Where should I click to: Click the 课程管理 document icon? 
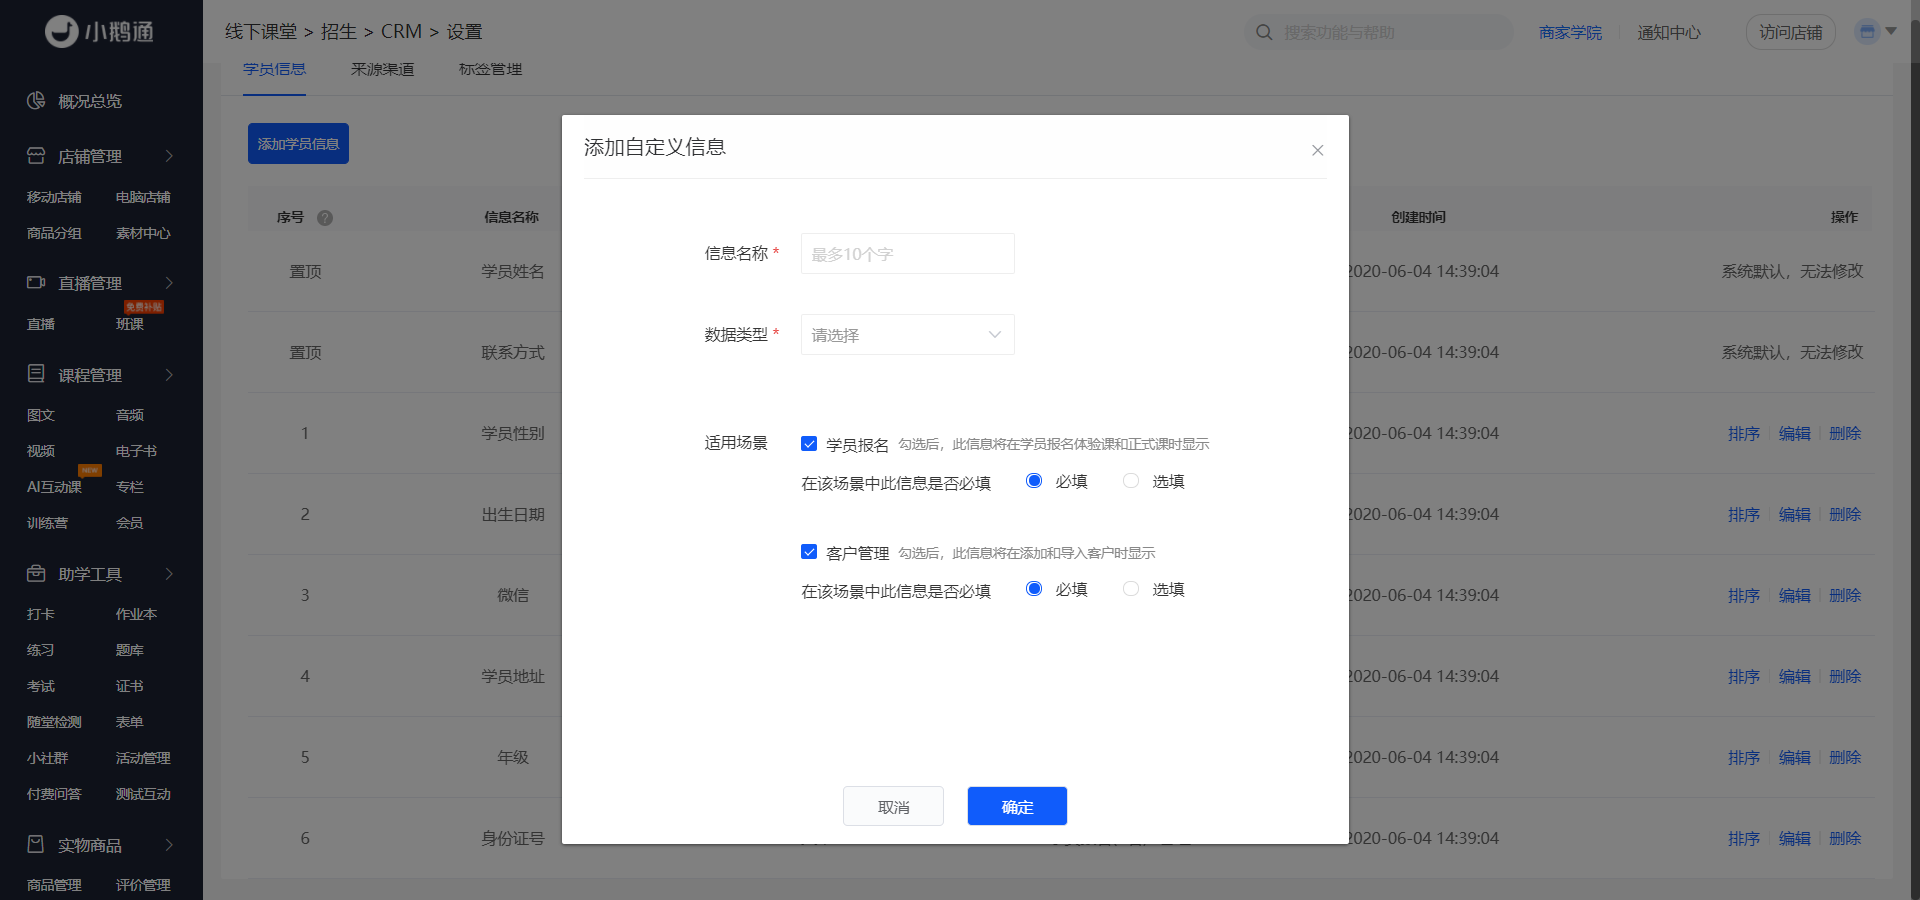point(36,374)
